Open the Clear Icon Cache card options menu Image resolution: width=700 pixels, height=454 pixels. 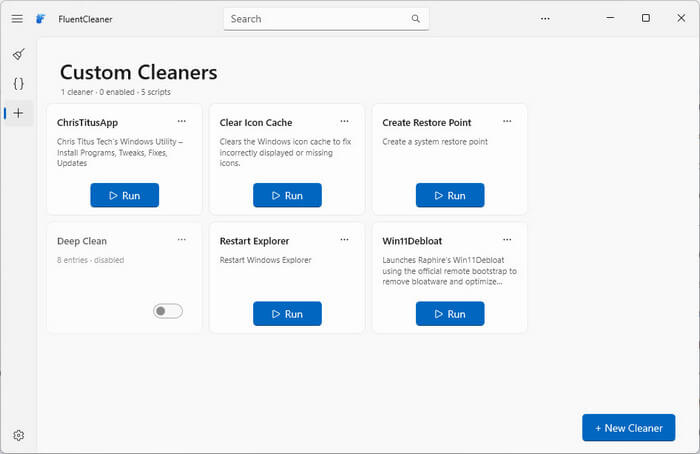click(344, 121)
